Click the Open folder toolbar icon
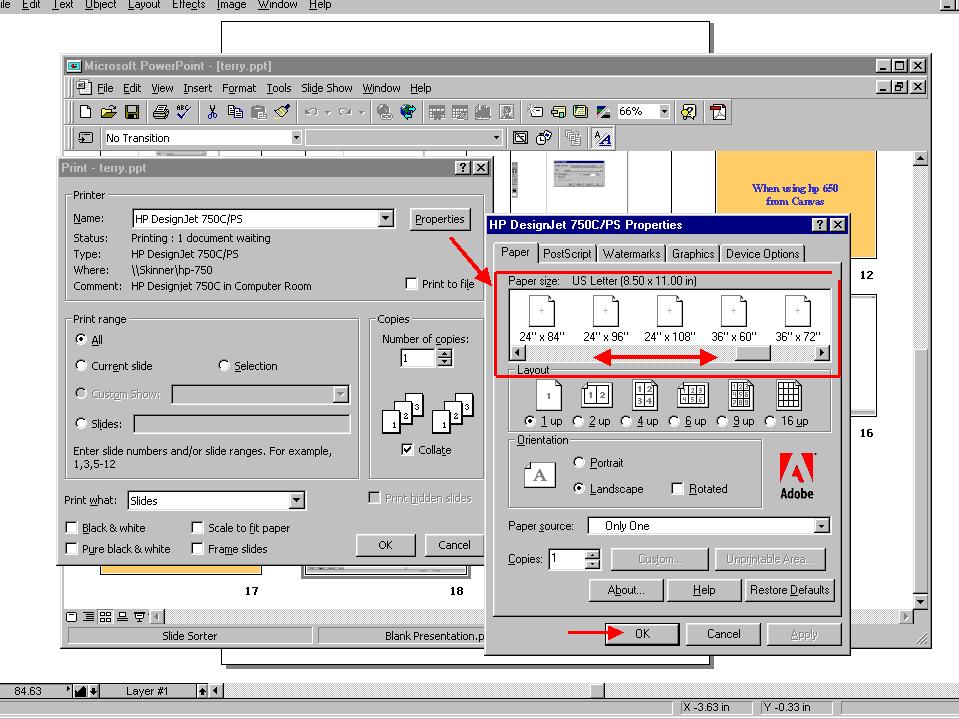This screenshot has width=959, height=719. tap(108, 112)
